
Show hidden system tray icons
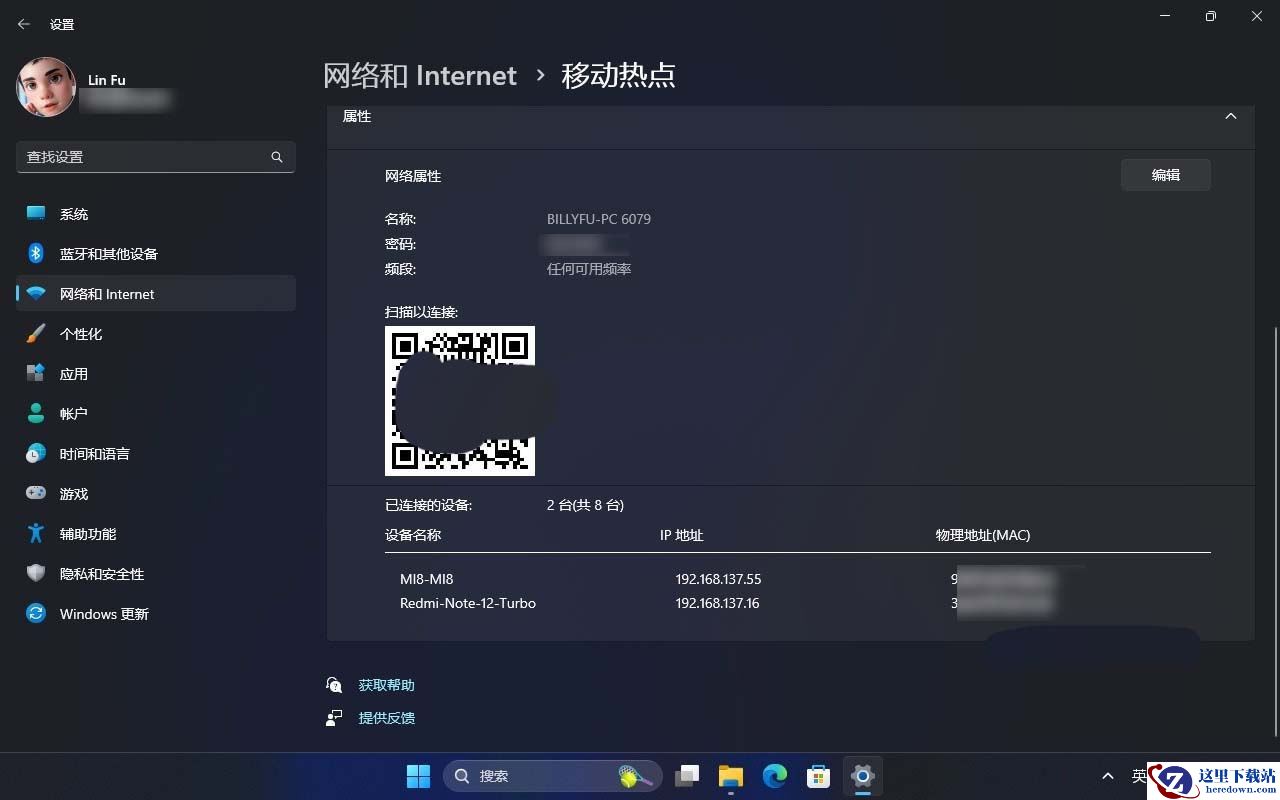tap(1107, 776)
